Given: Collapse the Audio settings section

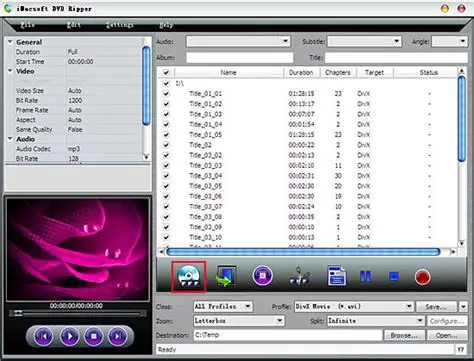Looking at the screenshot, I should 10,139.
